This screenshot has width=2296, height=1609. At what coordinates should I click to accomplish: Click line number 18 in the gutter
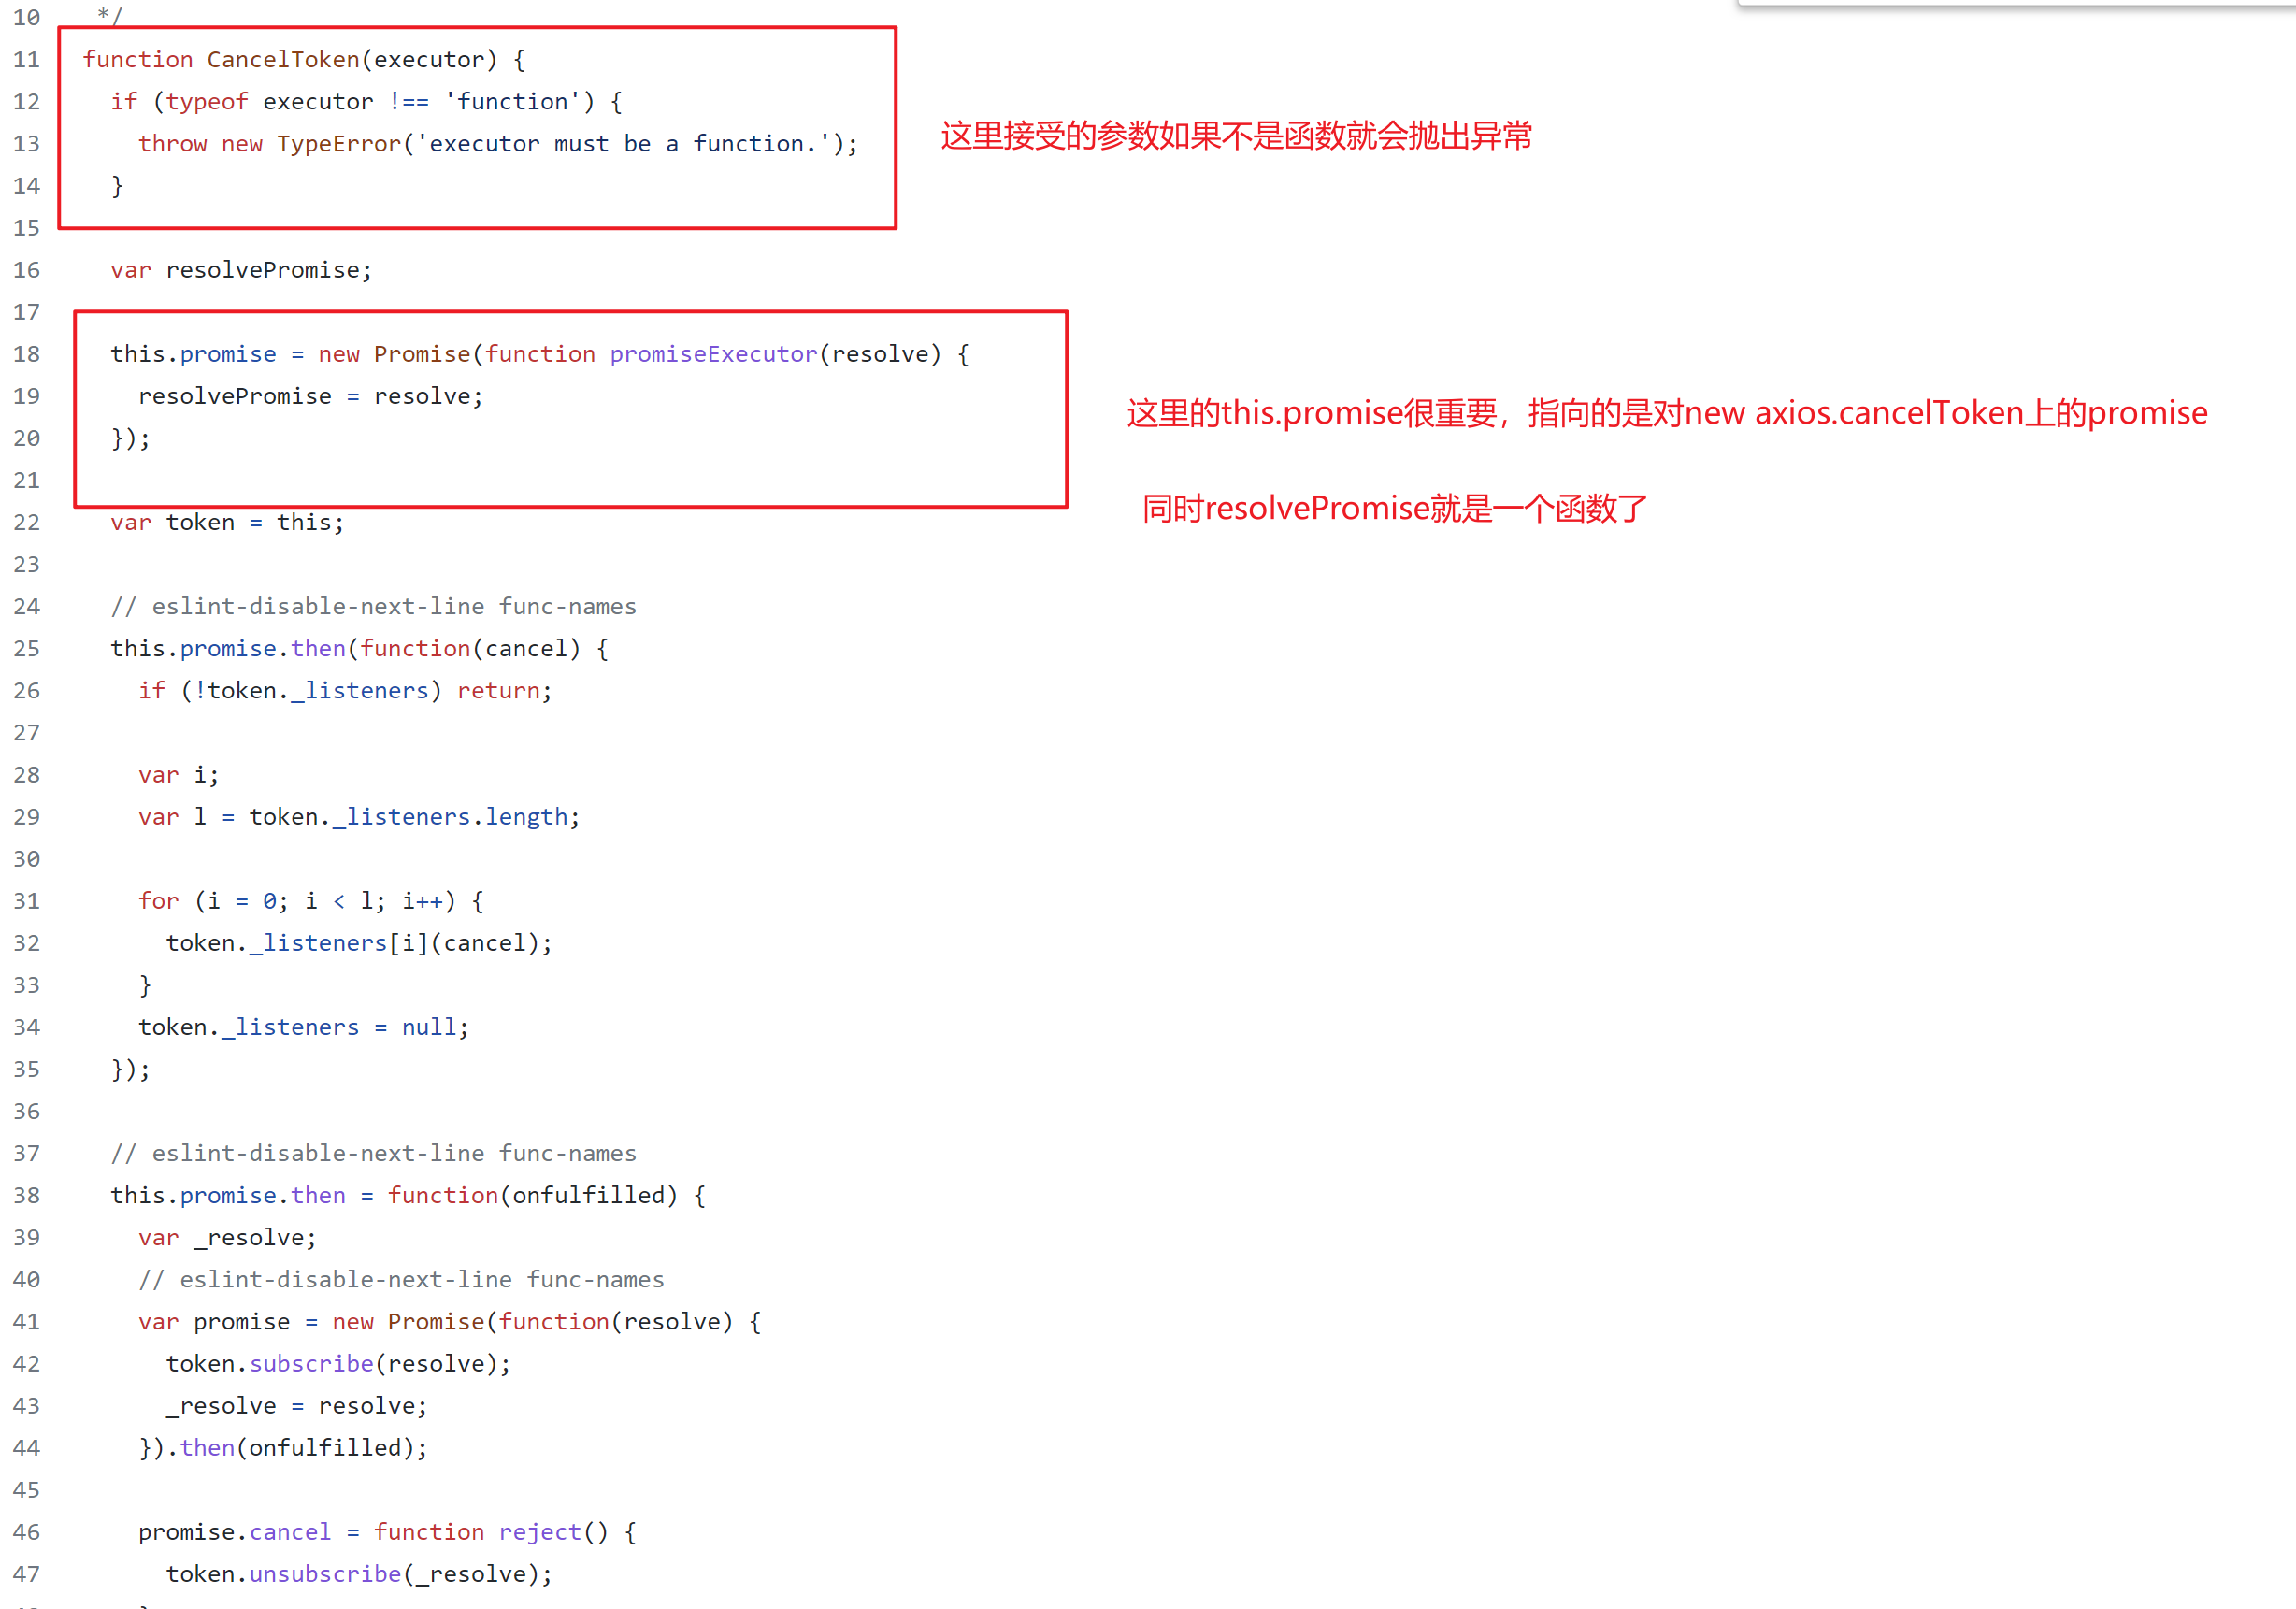point(27,354)
